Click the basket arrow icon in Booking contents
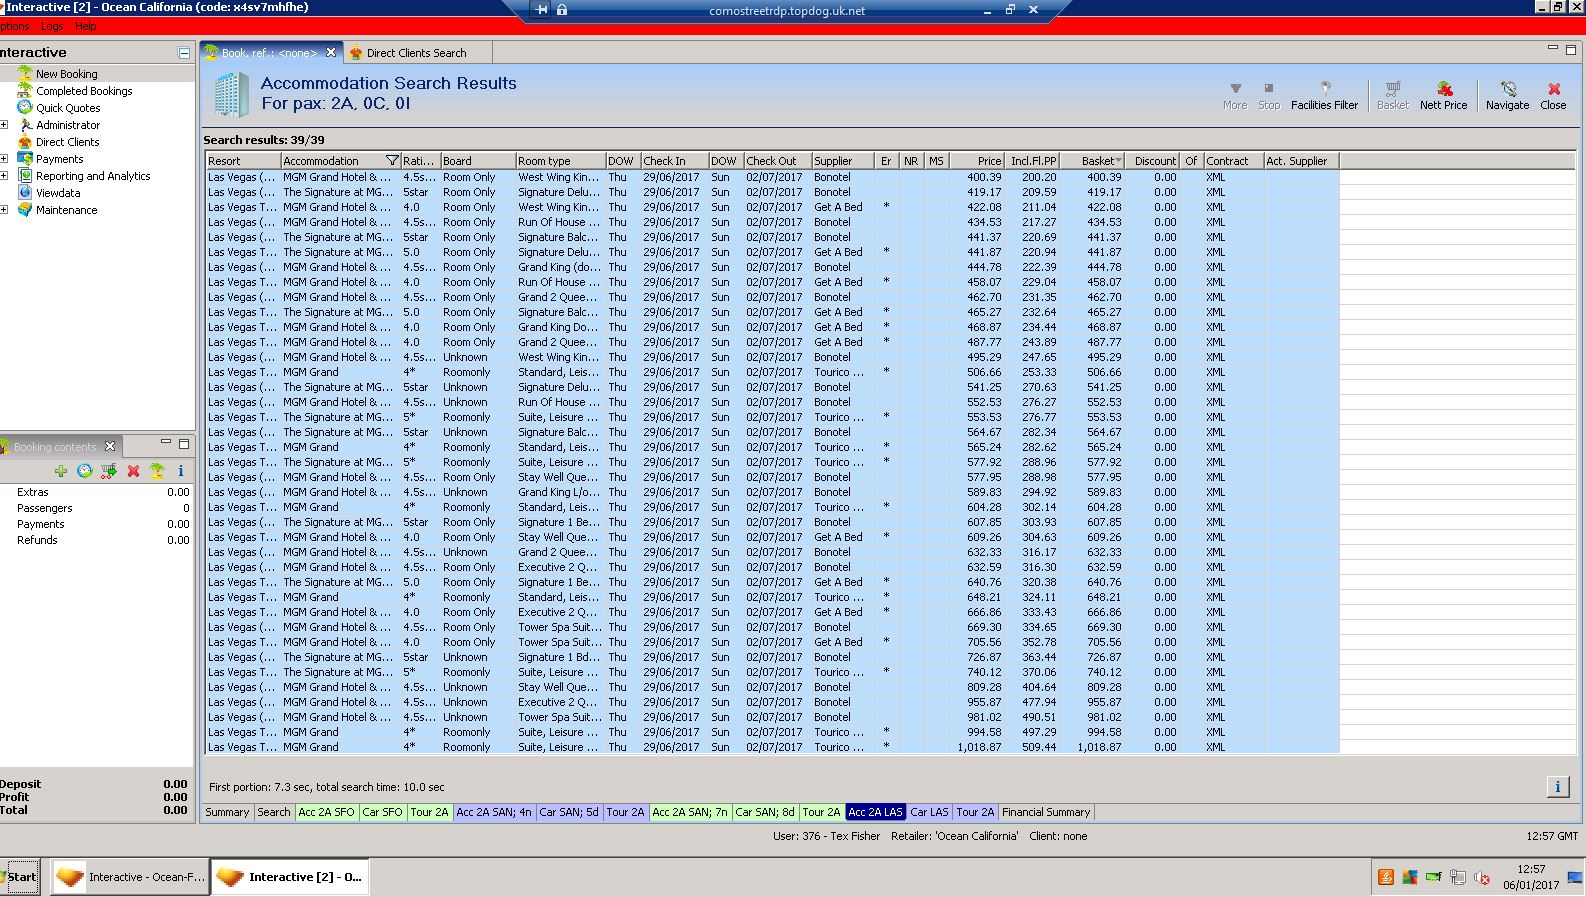 click(x=109, y=471)
